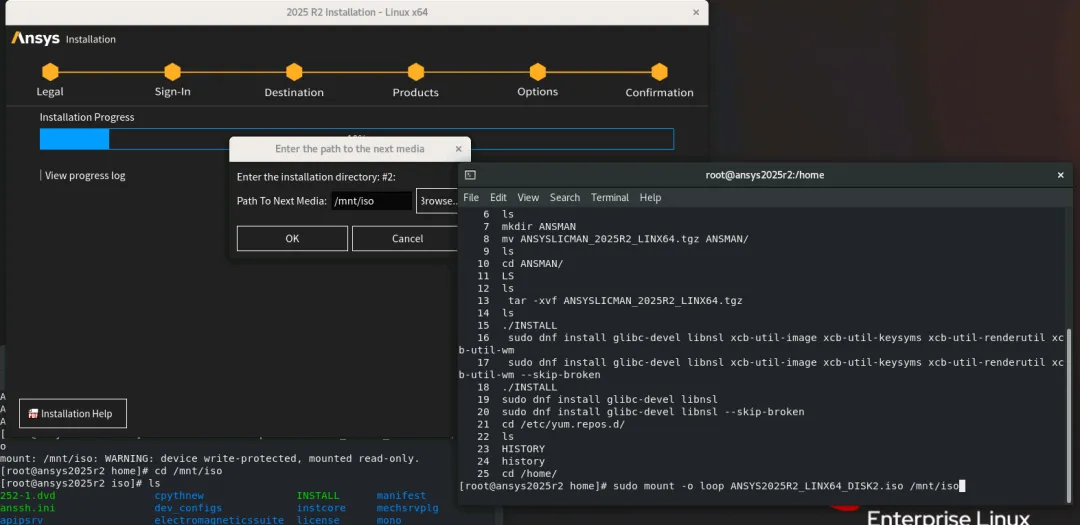Click 'instcore' entry in background terminal listing
Screen dimensions: 1080x525
click(x=322, y=508)
